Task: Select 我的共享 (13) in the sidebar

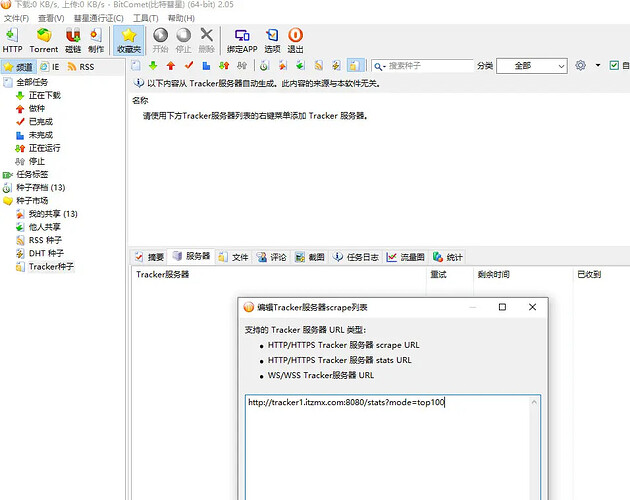Action: click(x=53, y=214)
